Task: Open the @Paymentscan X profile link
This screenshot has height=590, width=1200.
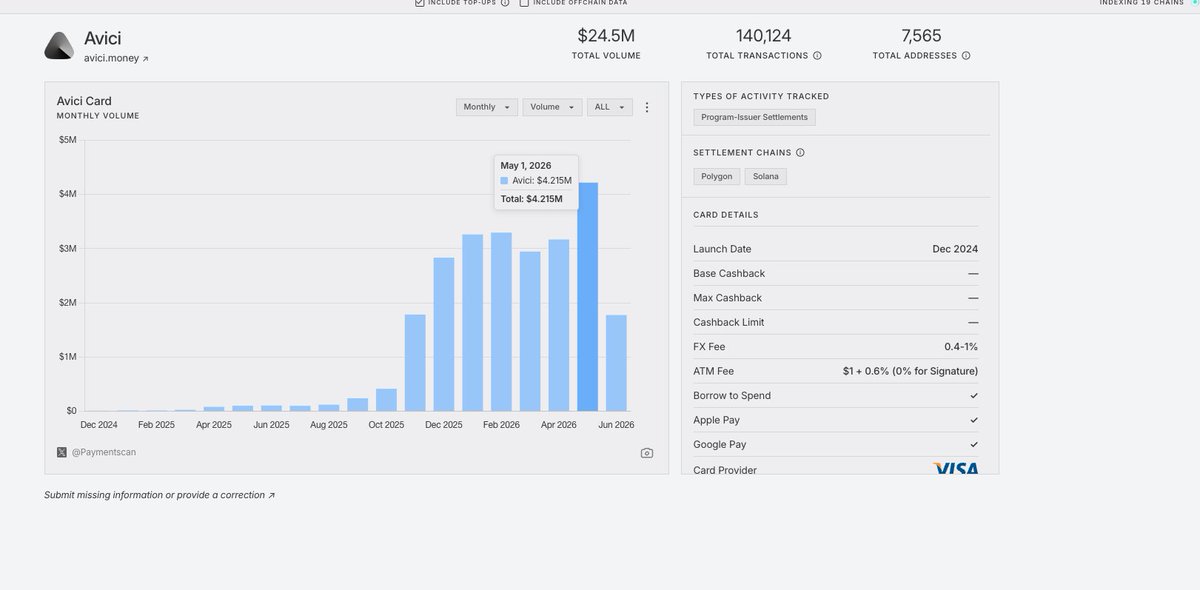Action: click(x=103, y=452)
